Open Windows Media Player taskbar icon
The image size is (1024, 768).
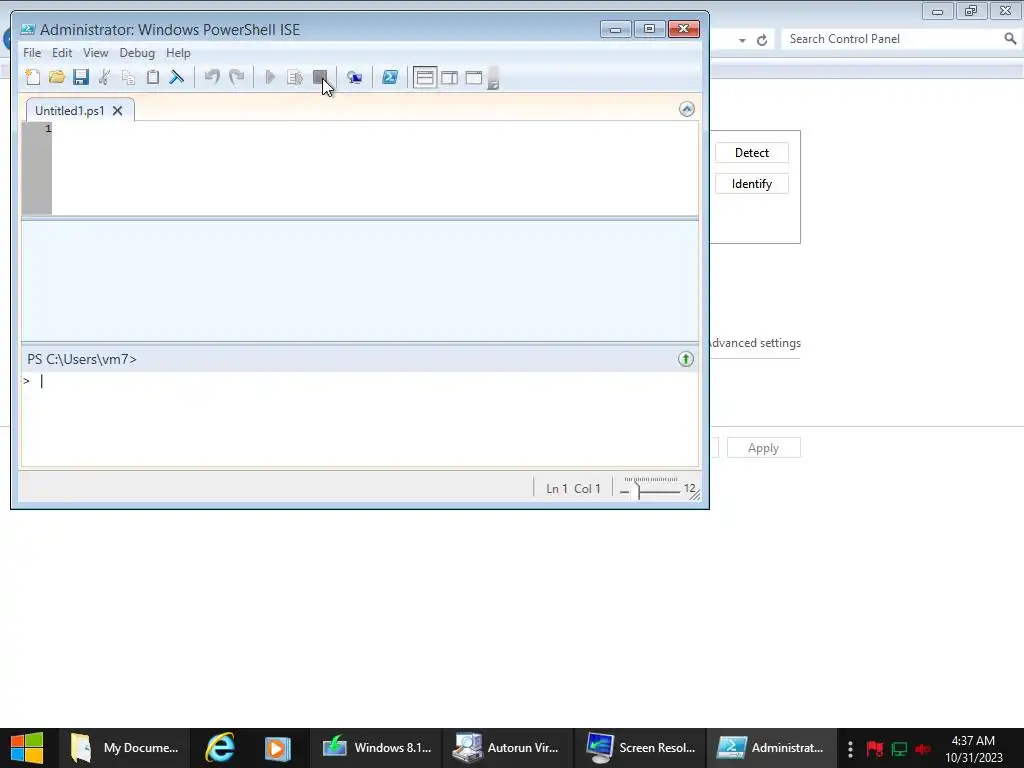(x=277, y=748)
